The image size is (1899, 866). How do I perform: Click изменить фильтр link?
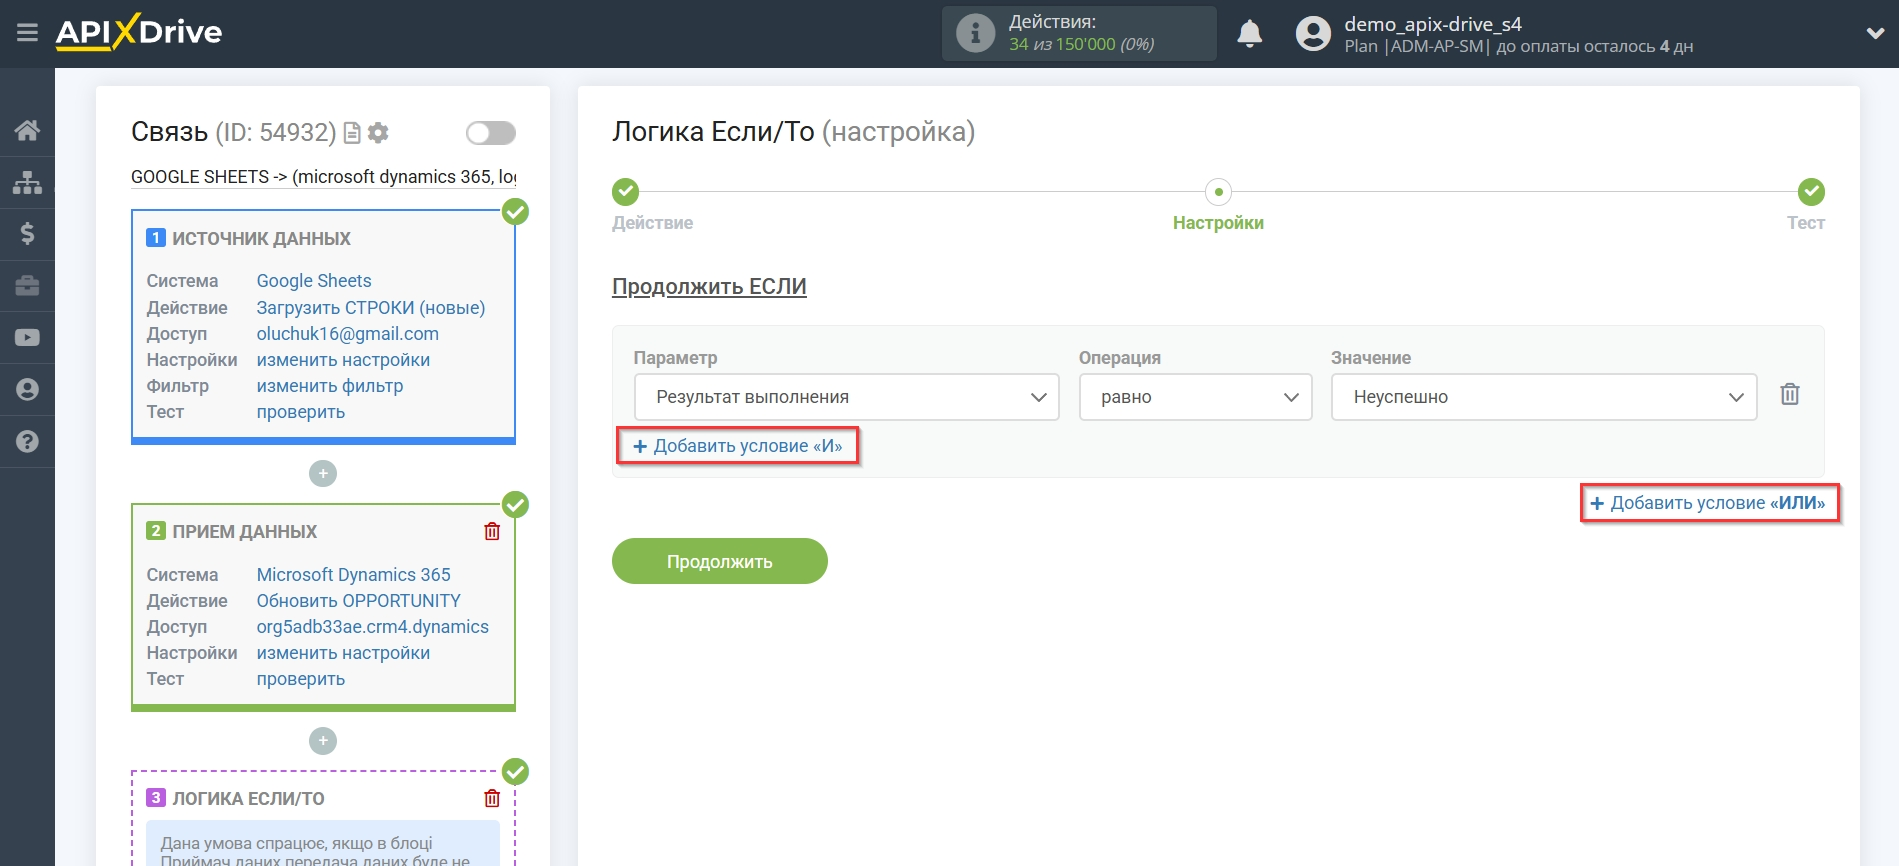tap(330, 386)
